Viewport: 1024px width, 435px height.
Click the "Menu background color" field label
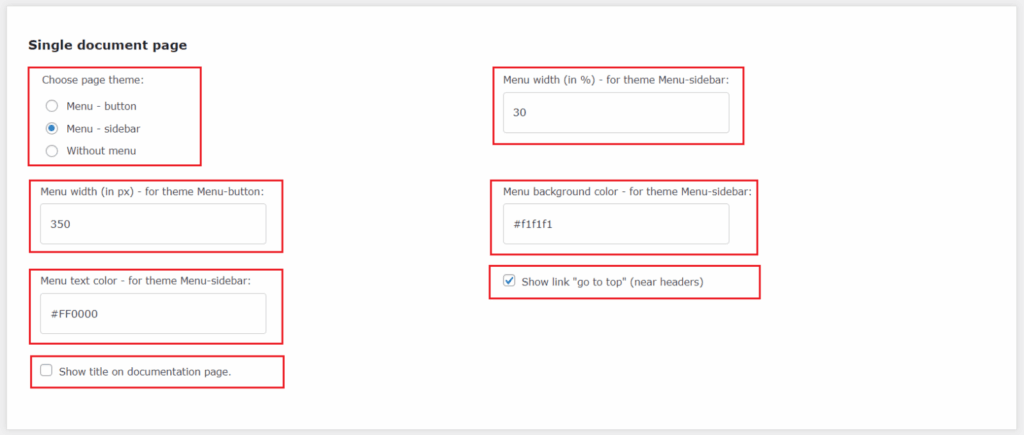click(627, 190)
